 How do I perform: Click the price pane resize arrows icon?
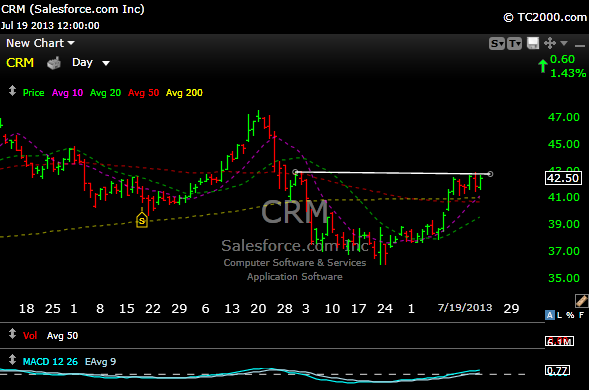pos(12,91)
